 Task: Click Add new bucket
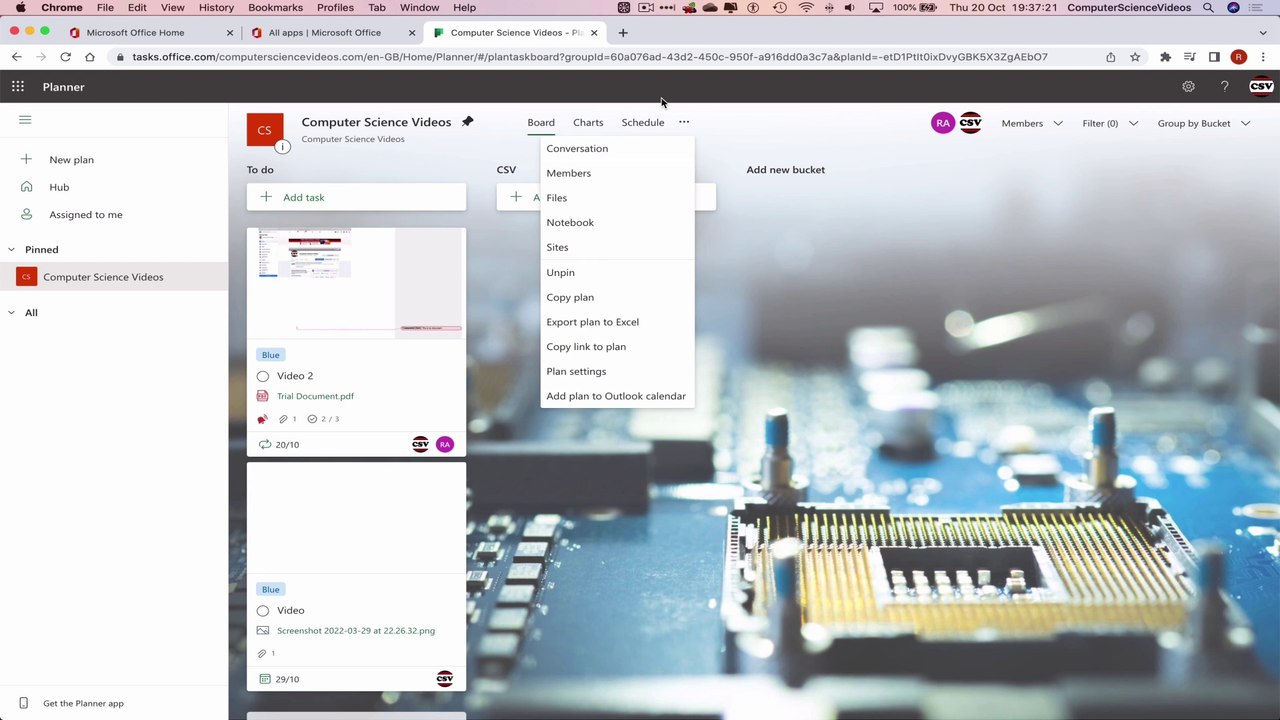(785, 170)
